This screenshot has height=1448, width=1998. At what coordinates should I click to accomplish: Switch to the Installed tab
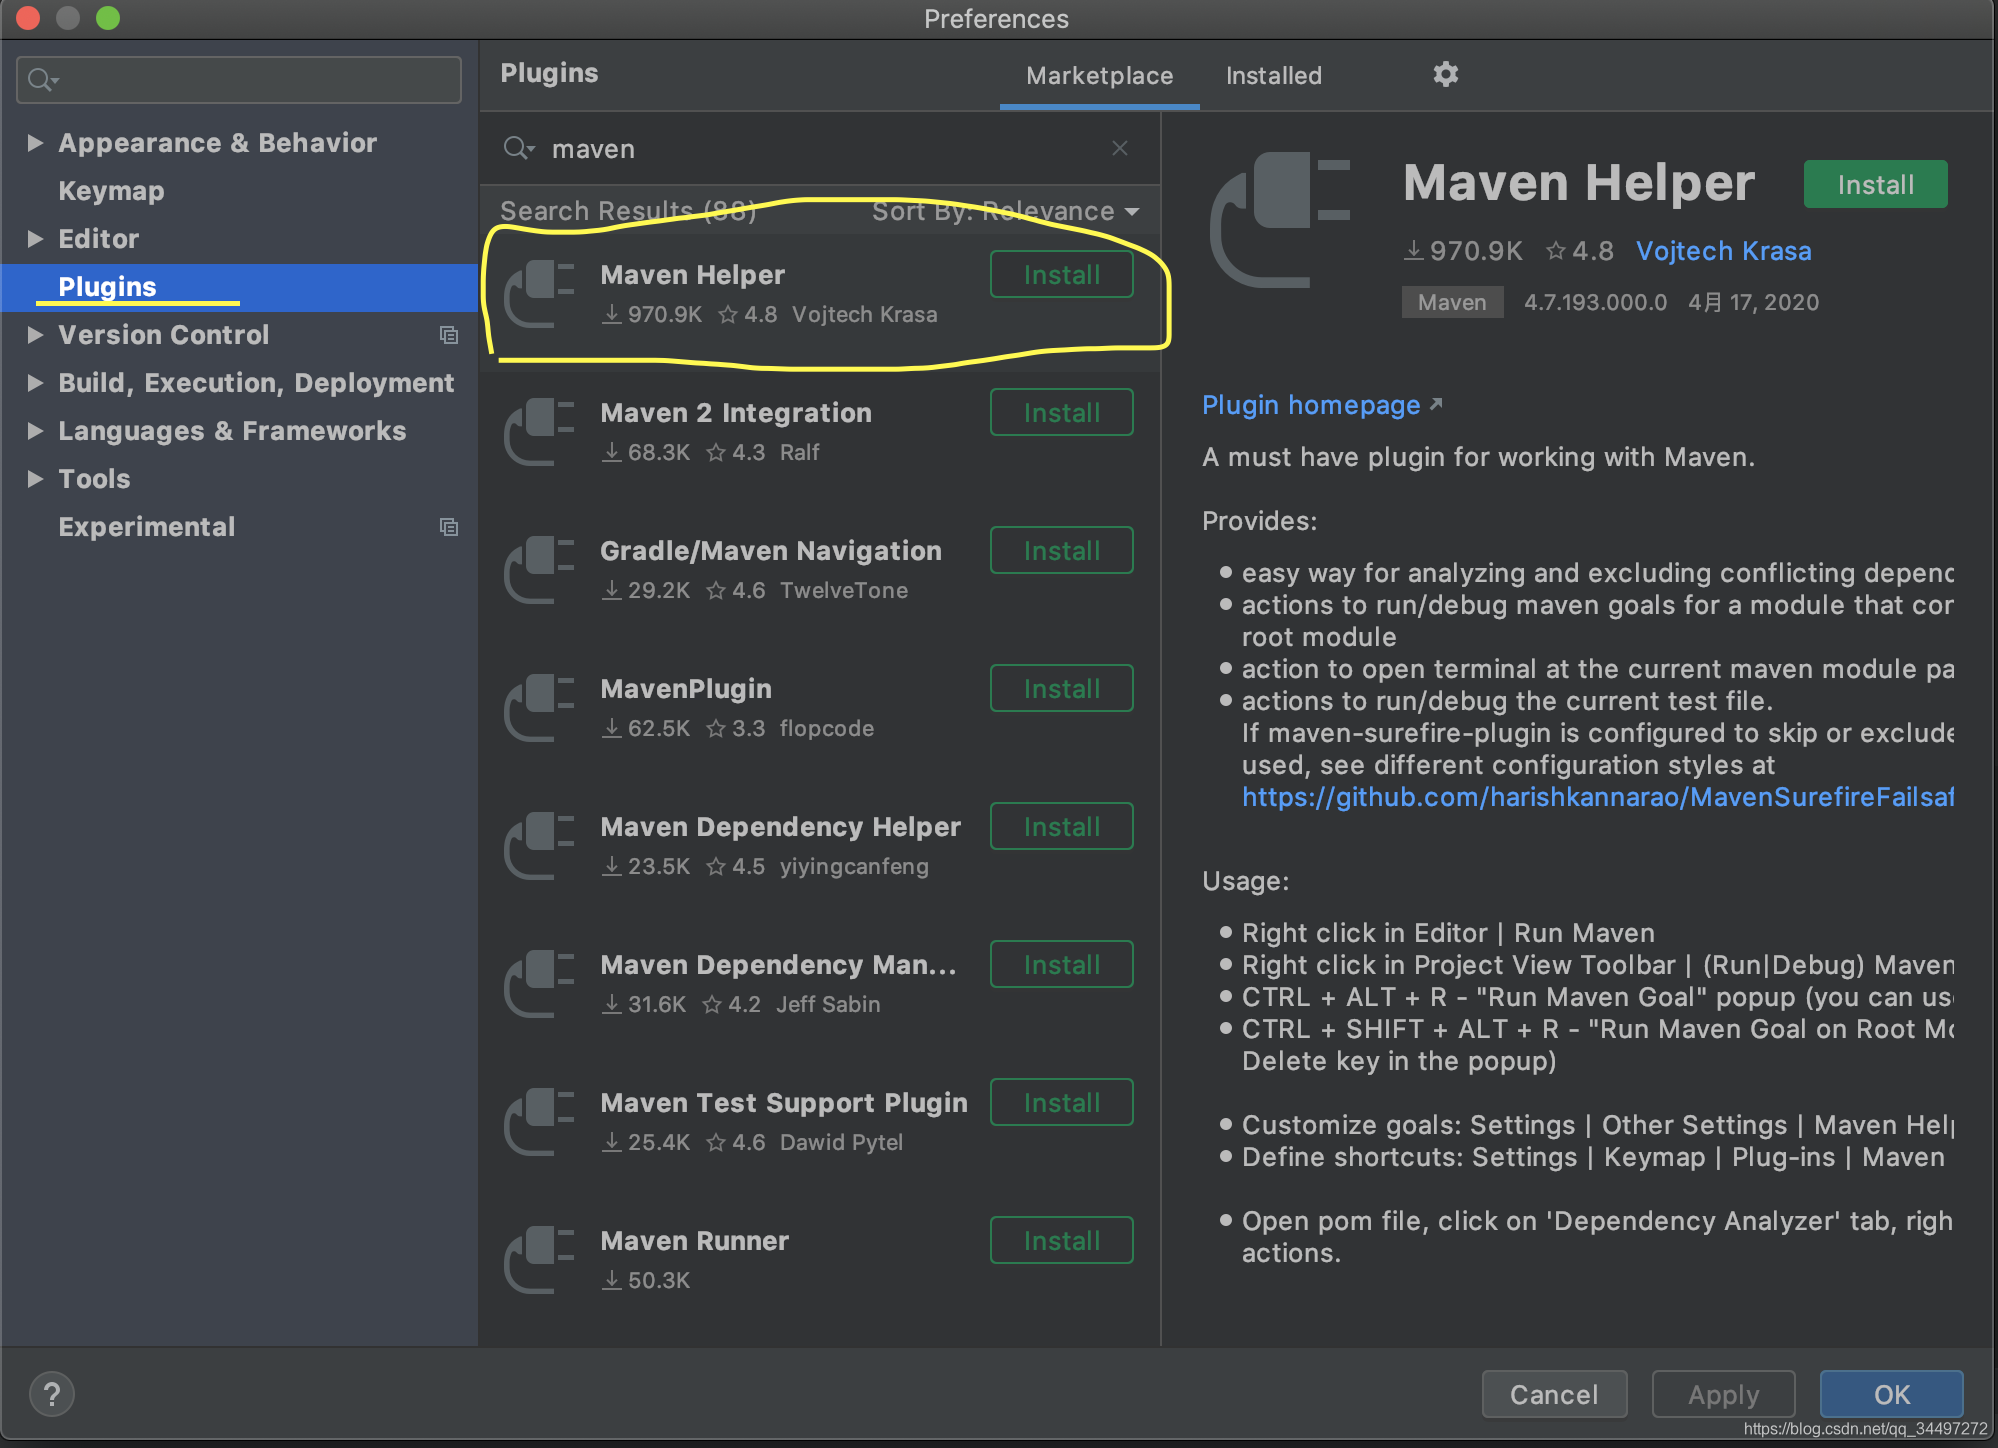(x=1273, y=76)
